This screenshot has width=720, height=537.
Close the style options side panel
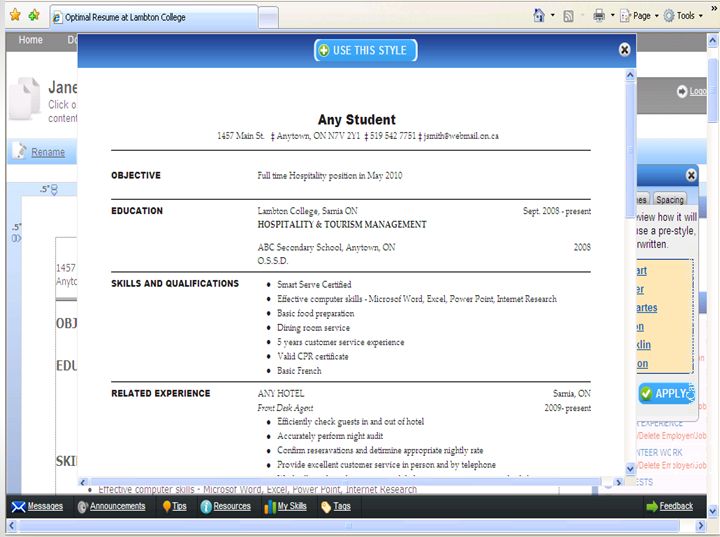click(x=691, y=175)
